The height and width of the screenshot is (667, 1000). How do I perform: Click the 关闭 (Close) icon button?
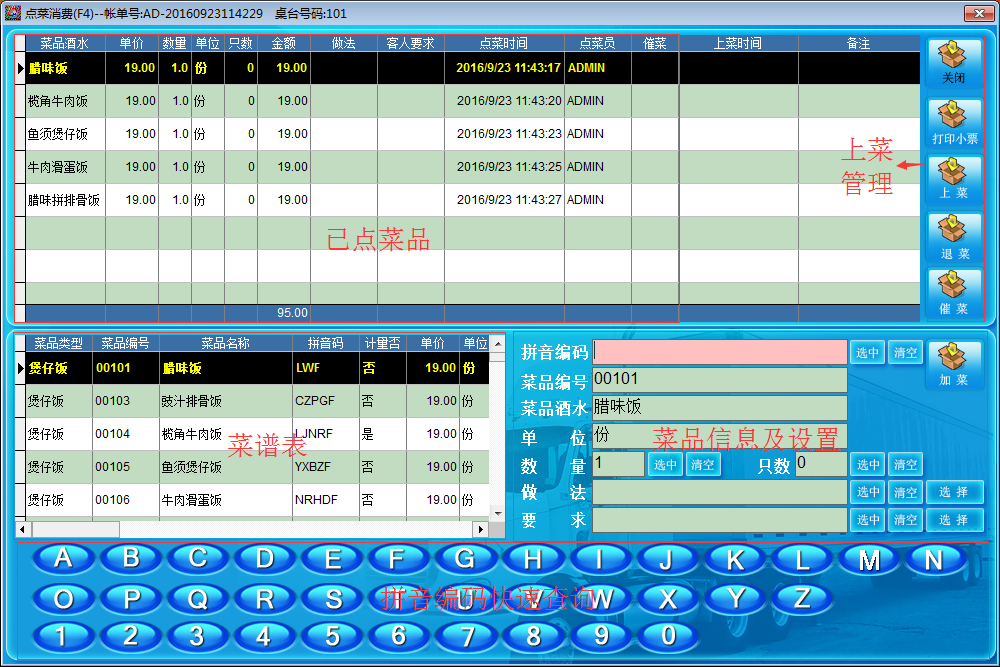pos(954,64)
